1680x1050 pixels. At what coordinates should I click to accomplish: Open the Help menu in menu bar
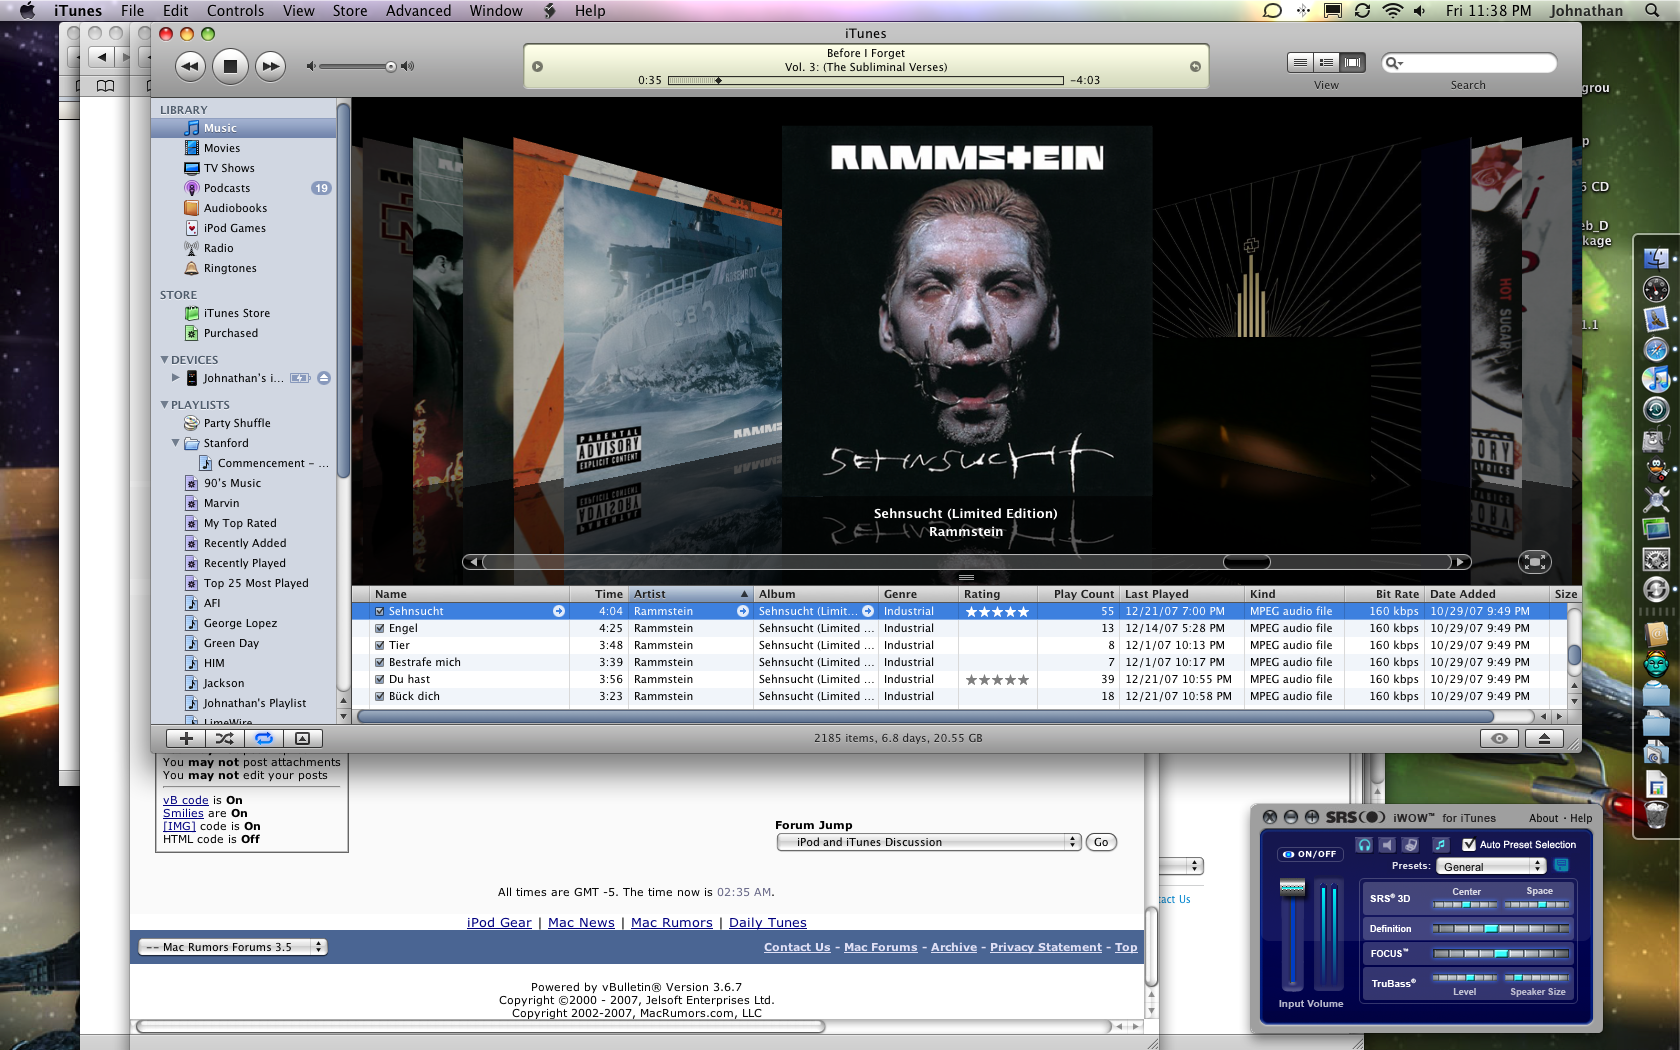coord(590,11)
